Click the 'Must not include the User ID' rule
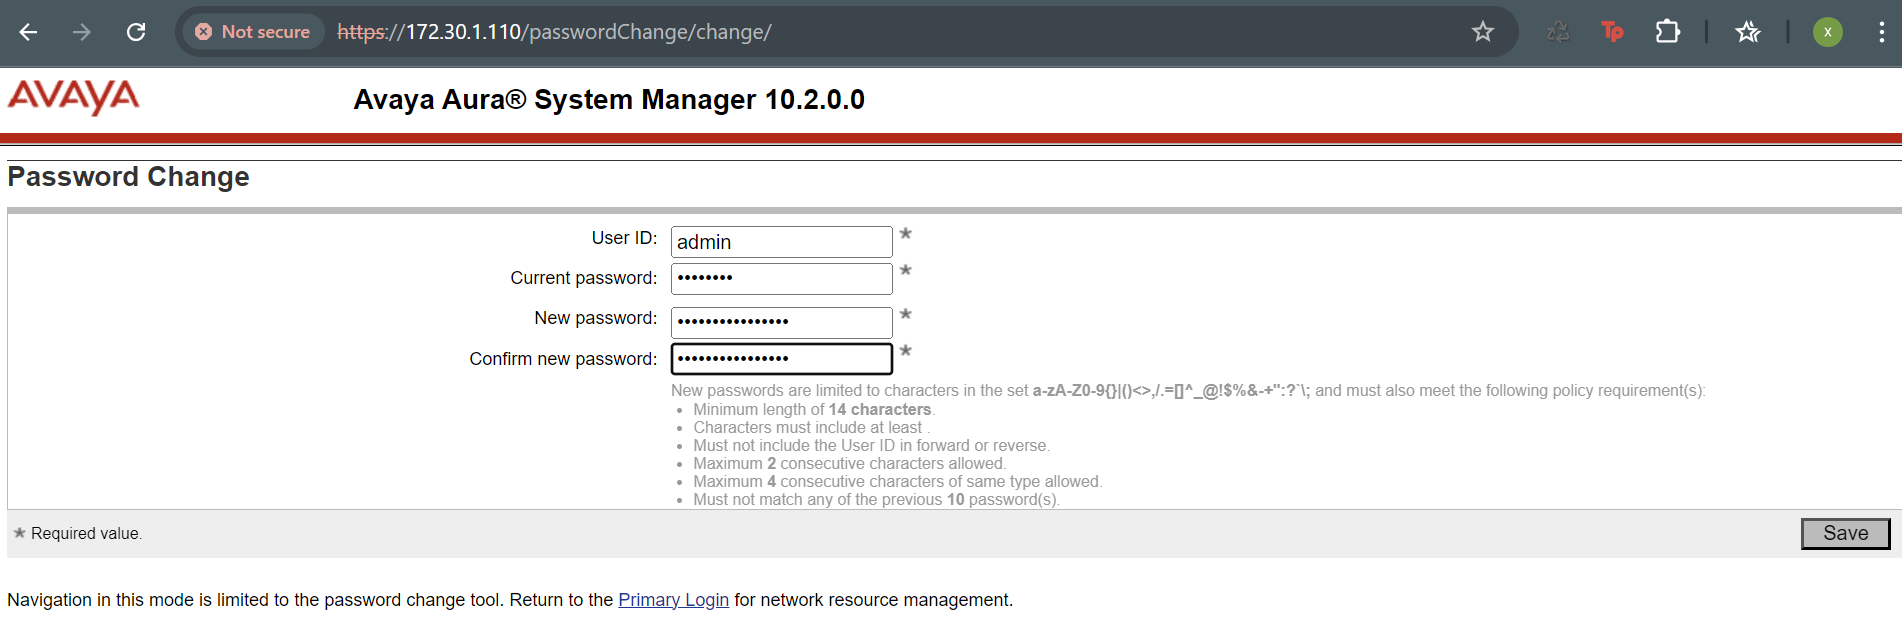Image resolution: width=1902 pixels, height=635 pixels. [x=871, y=446]
